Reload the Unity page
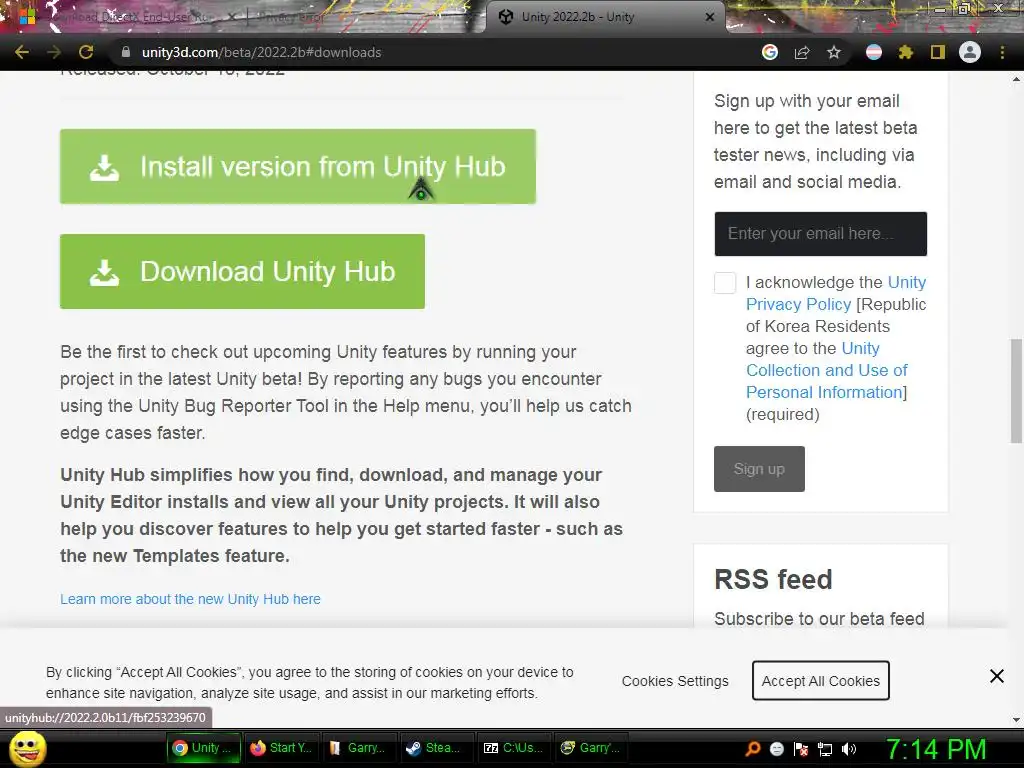Screen dimensions: 1024x768 point(86,52)
